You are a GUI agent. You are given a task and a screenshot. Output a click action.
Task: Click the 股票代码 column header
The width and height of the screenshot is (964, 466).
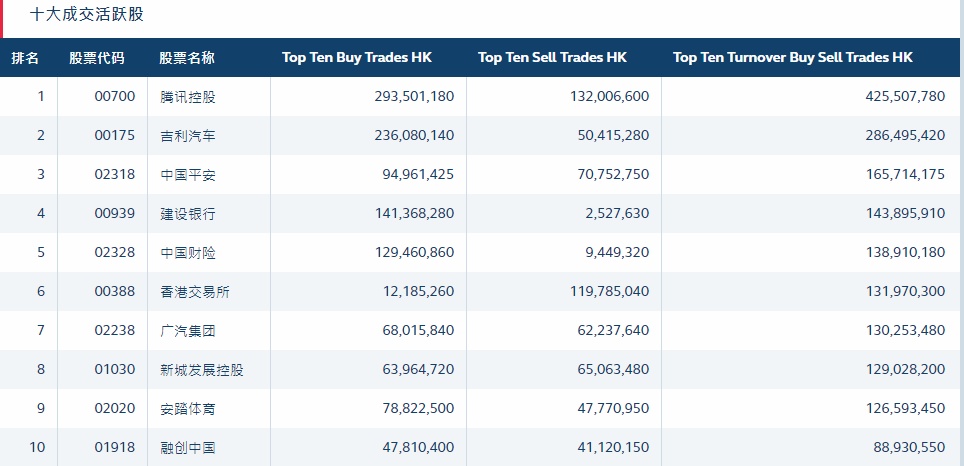pos(97,58)
